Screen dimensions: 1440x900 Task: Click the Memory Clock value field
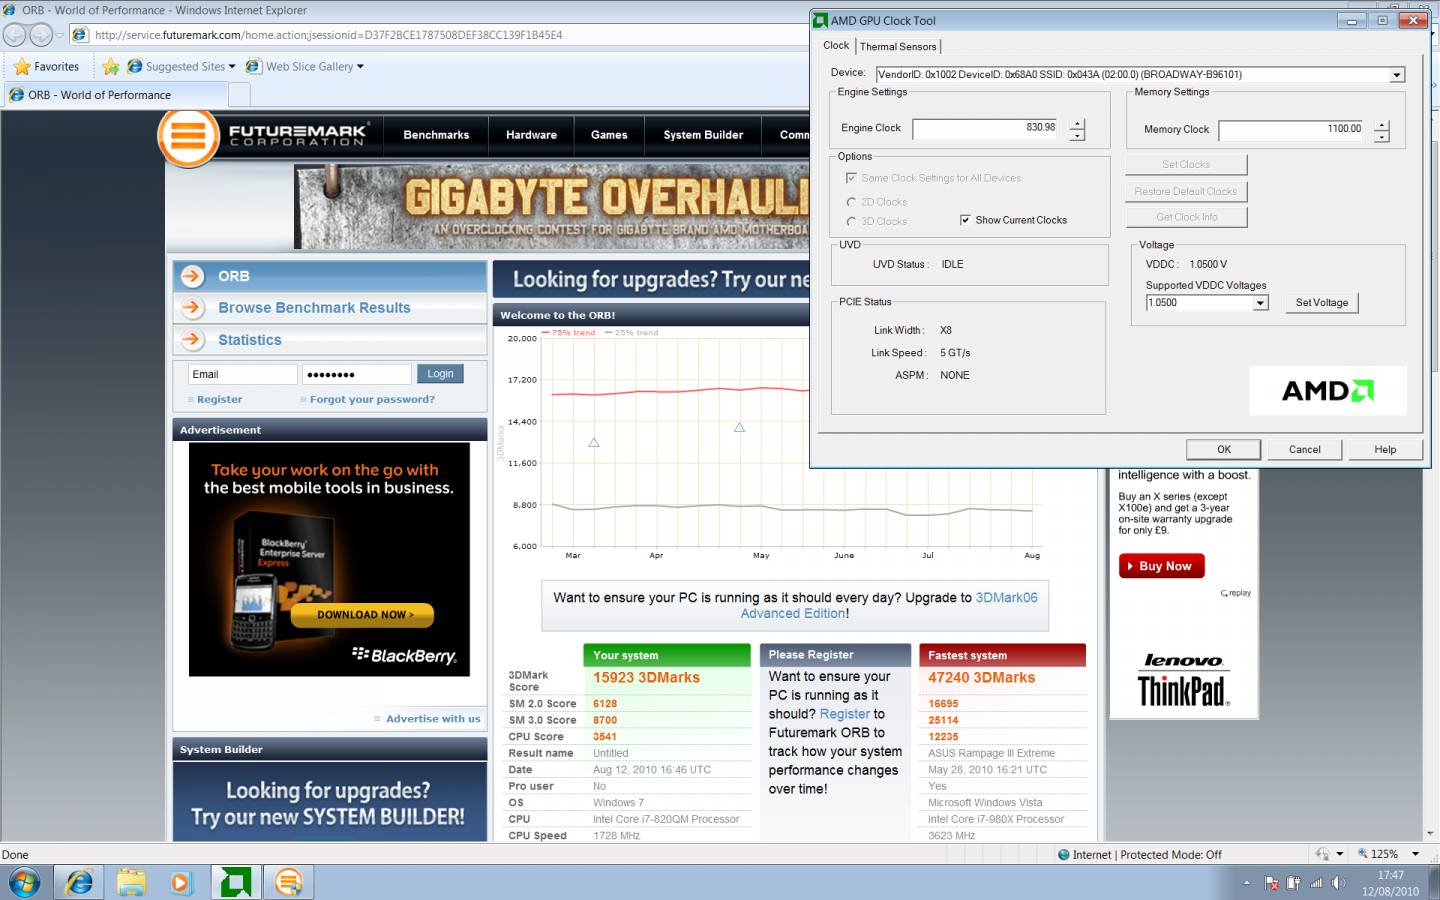tap(1291, 130)
